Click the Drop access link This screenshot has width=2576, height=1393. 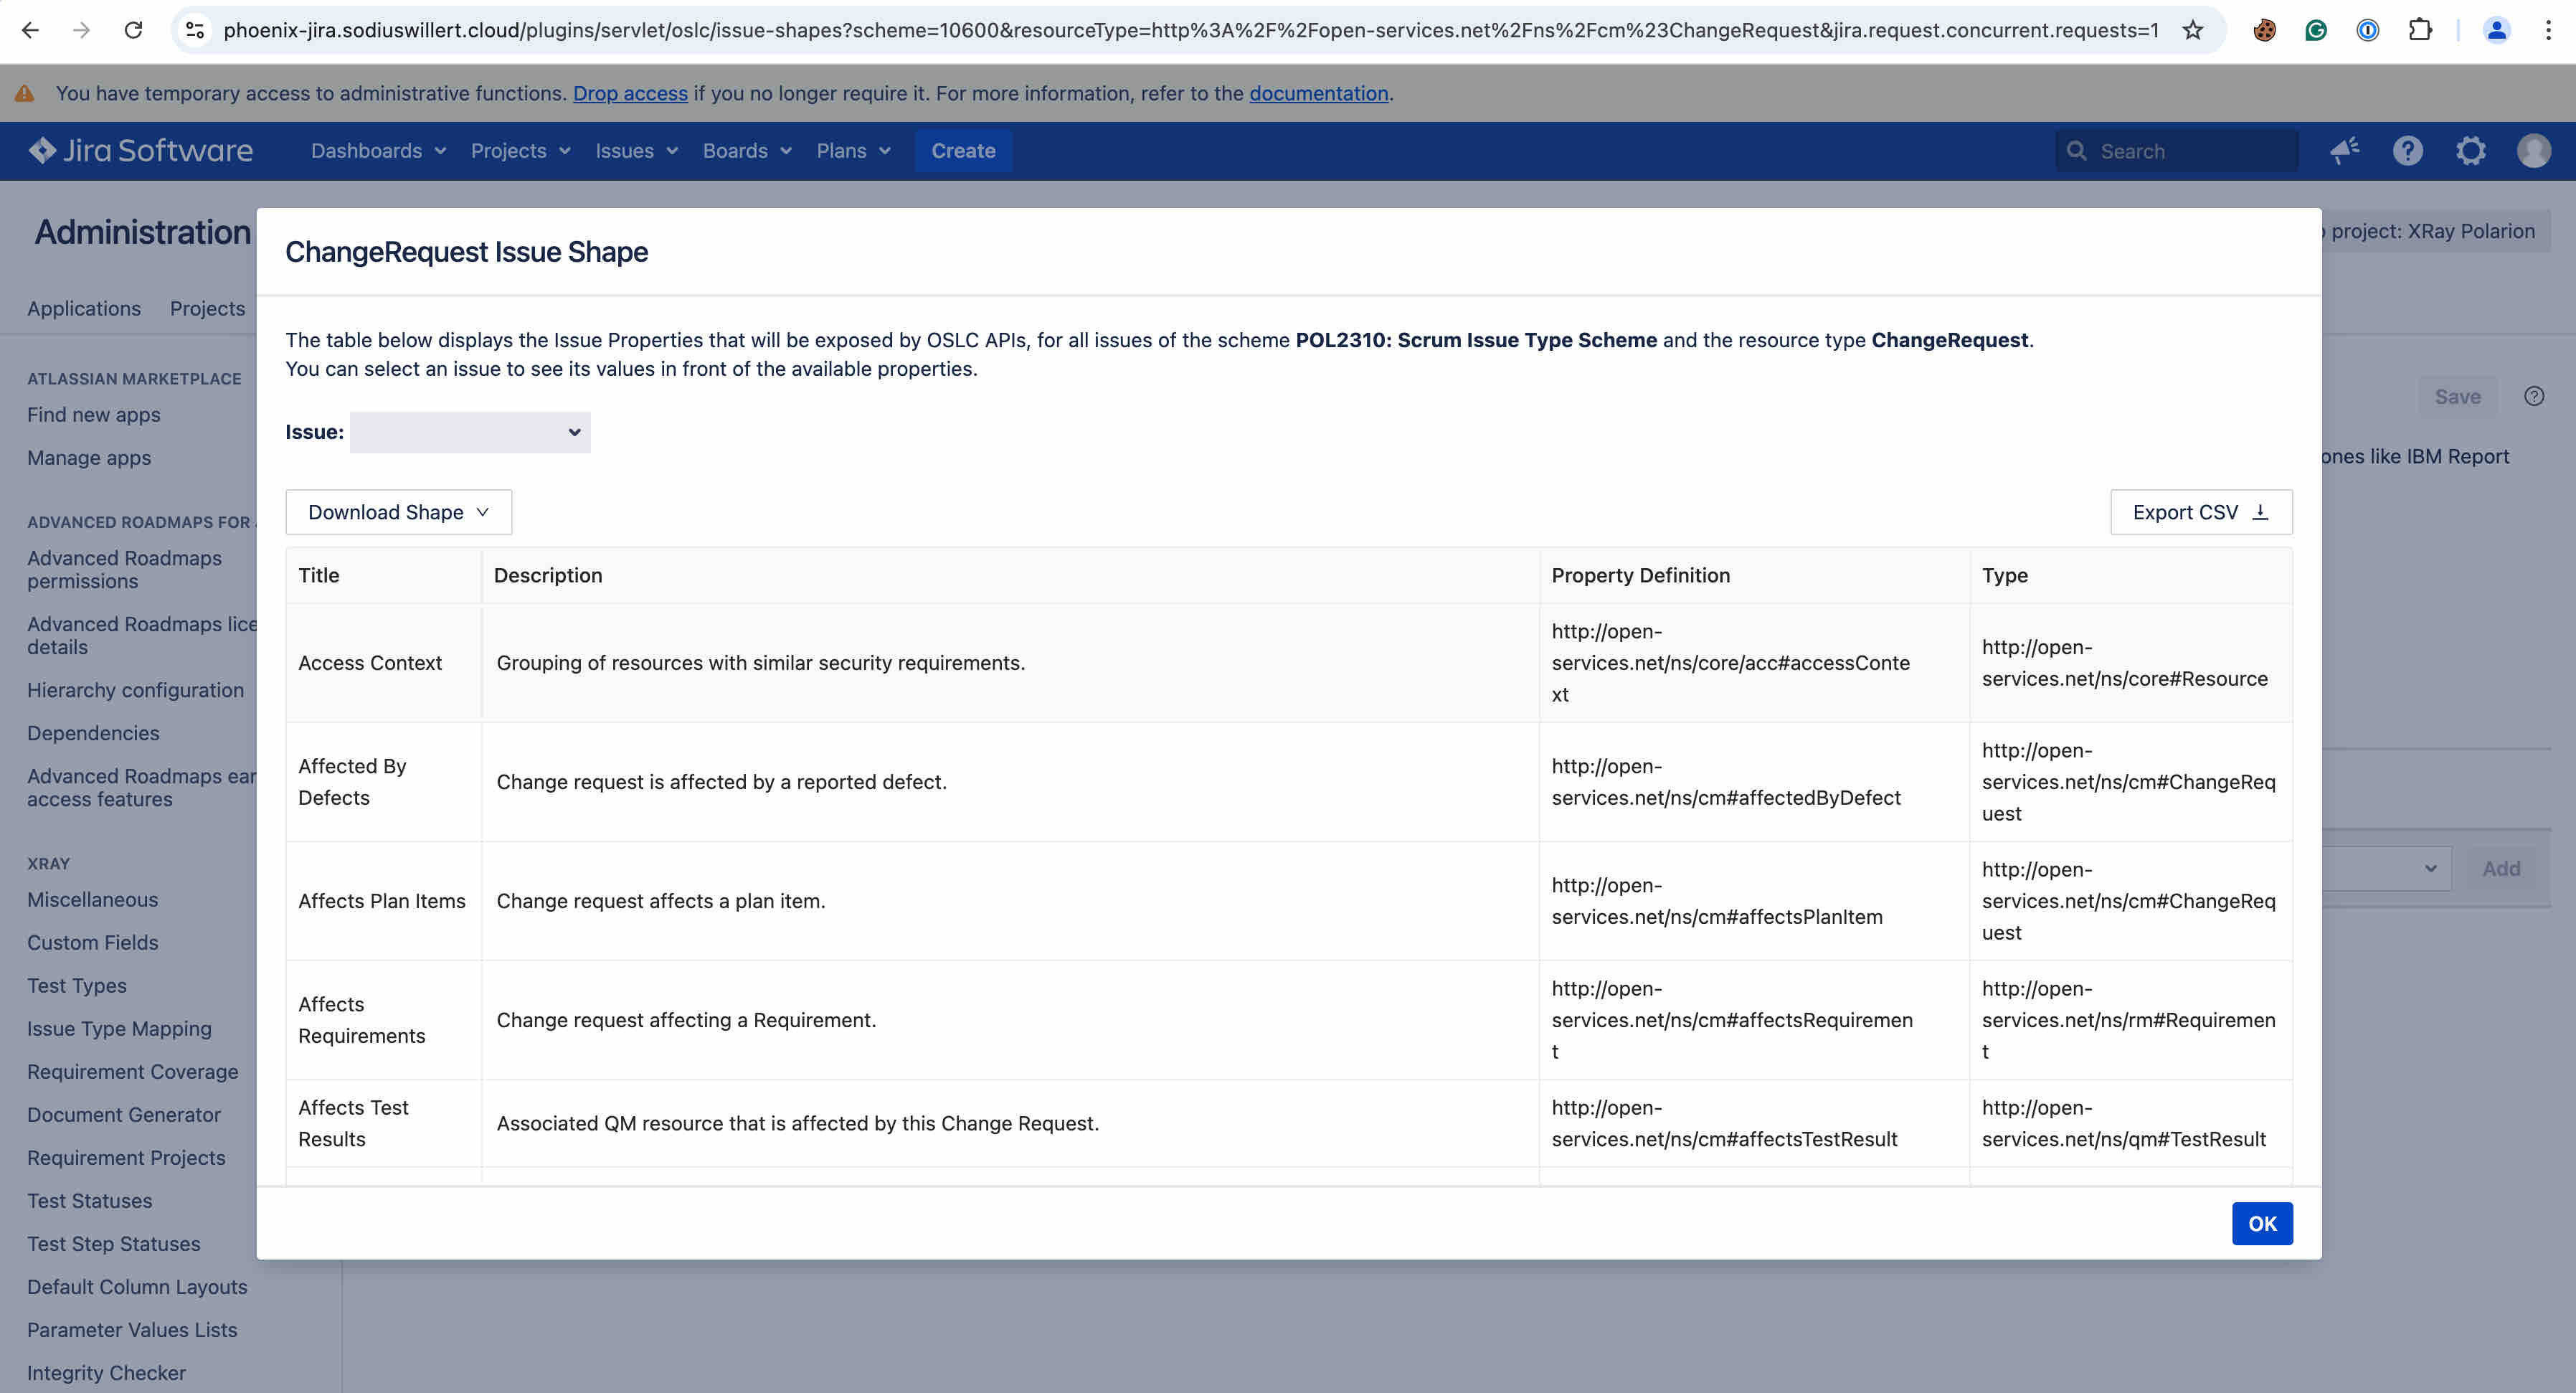pos(630,93)
